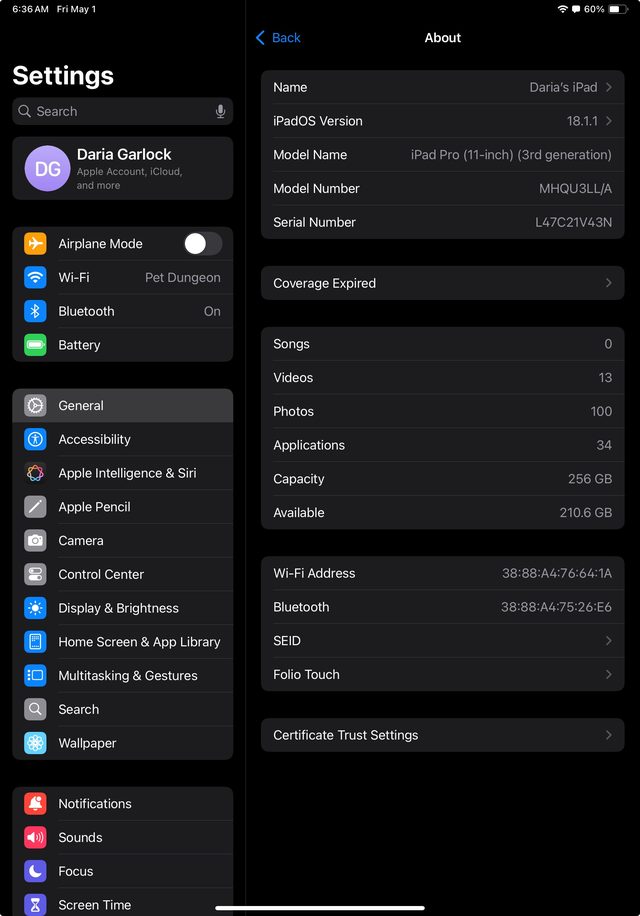
Task: Expand the Coverage Expired row
Action: tap(443, 283)
